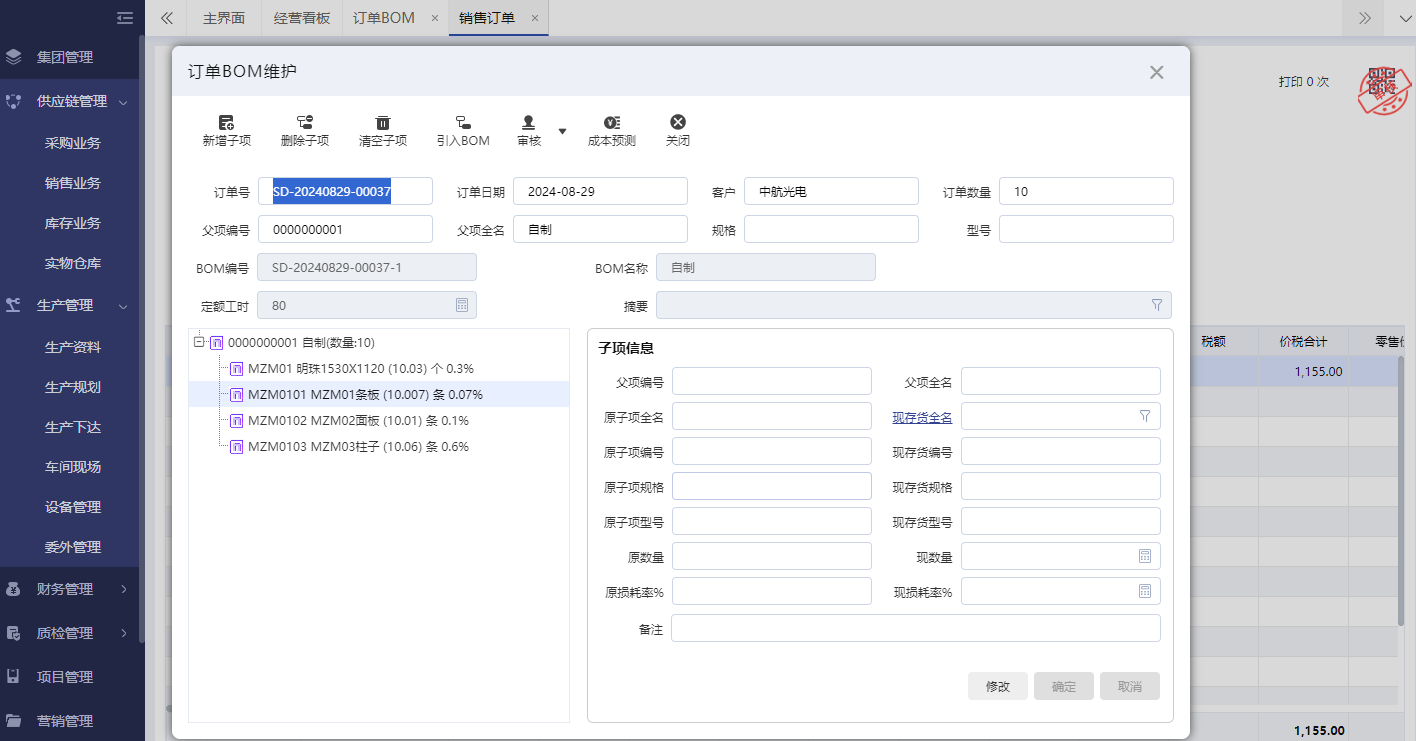
Task: Open the filter icon beside 摘要 field
Action: click(x=1156, y=305)
